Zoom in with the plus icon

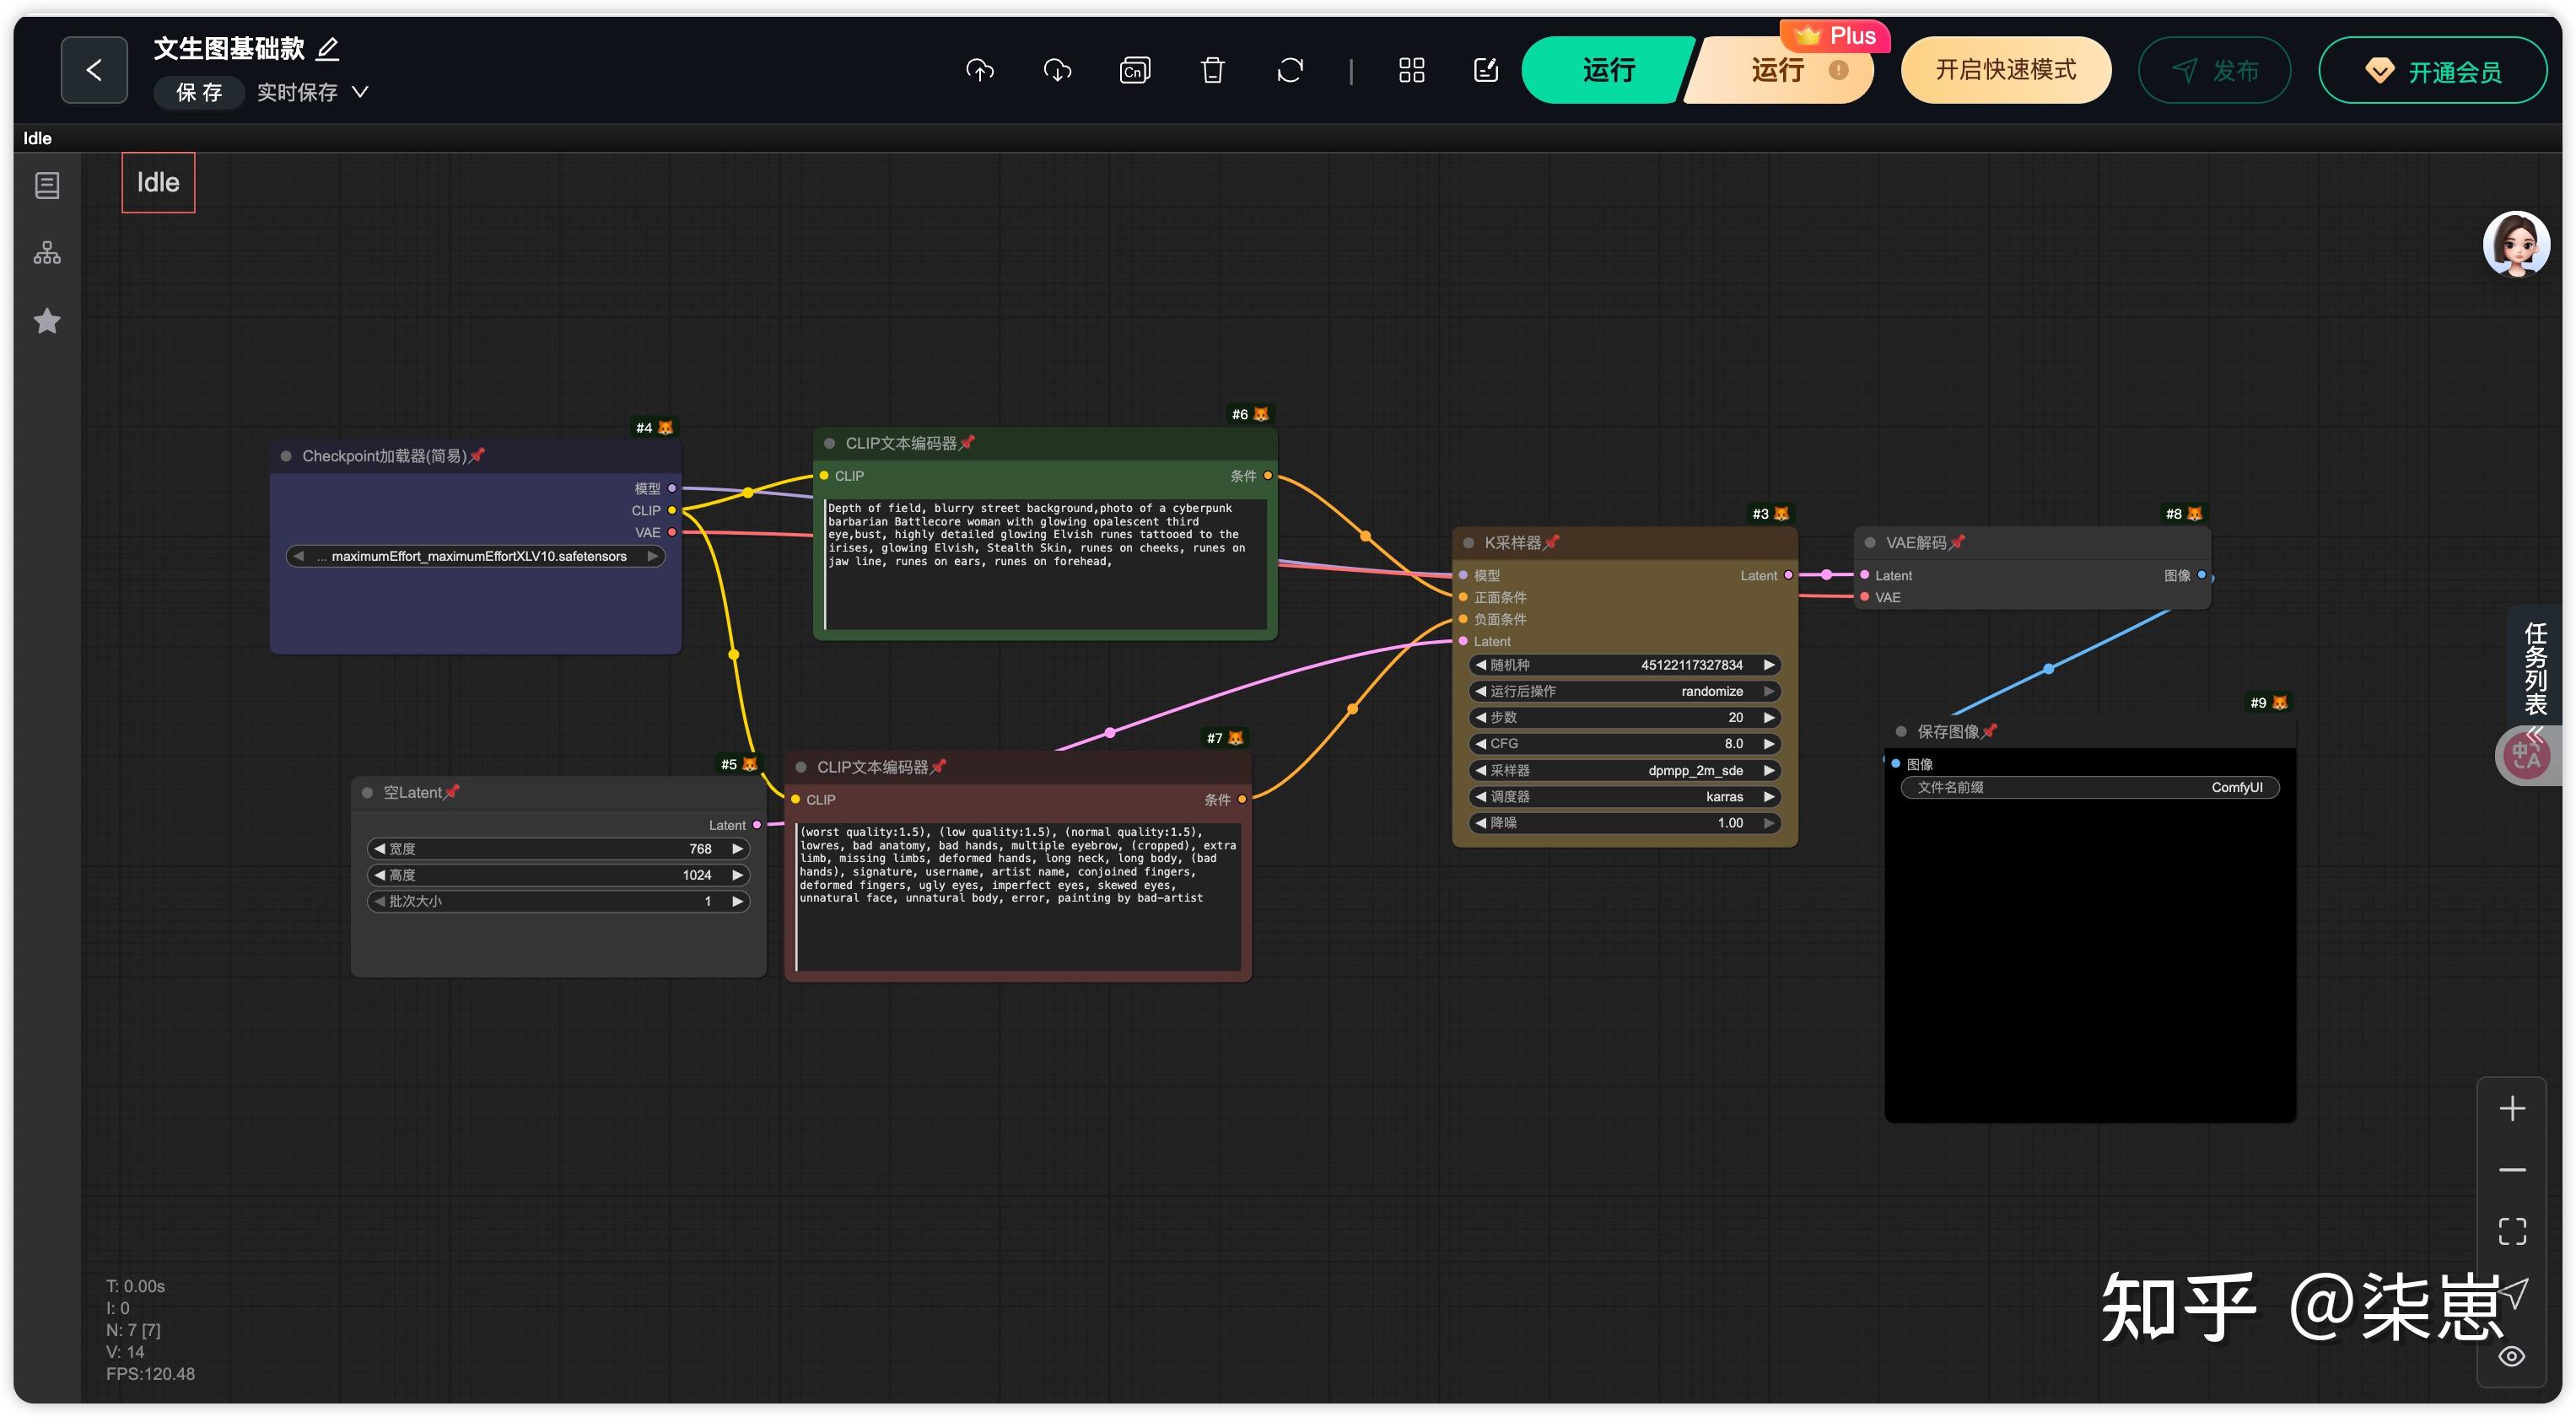pos(2512,1109)
